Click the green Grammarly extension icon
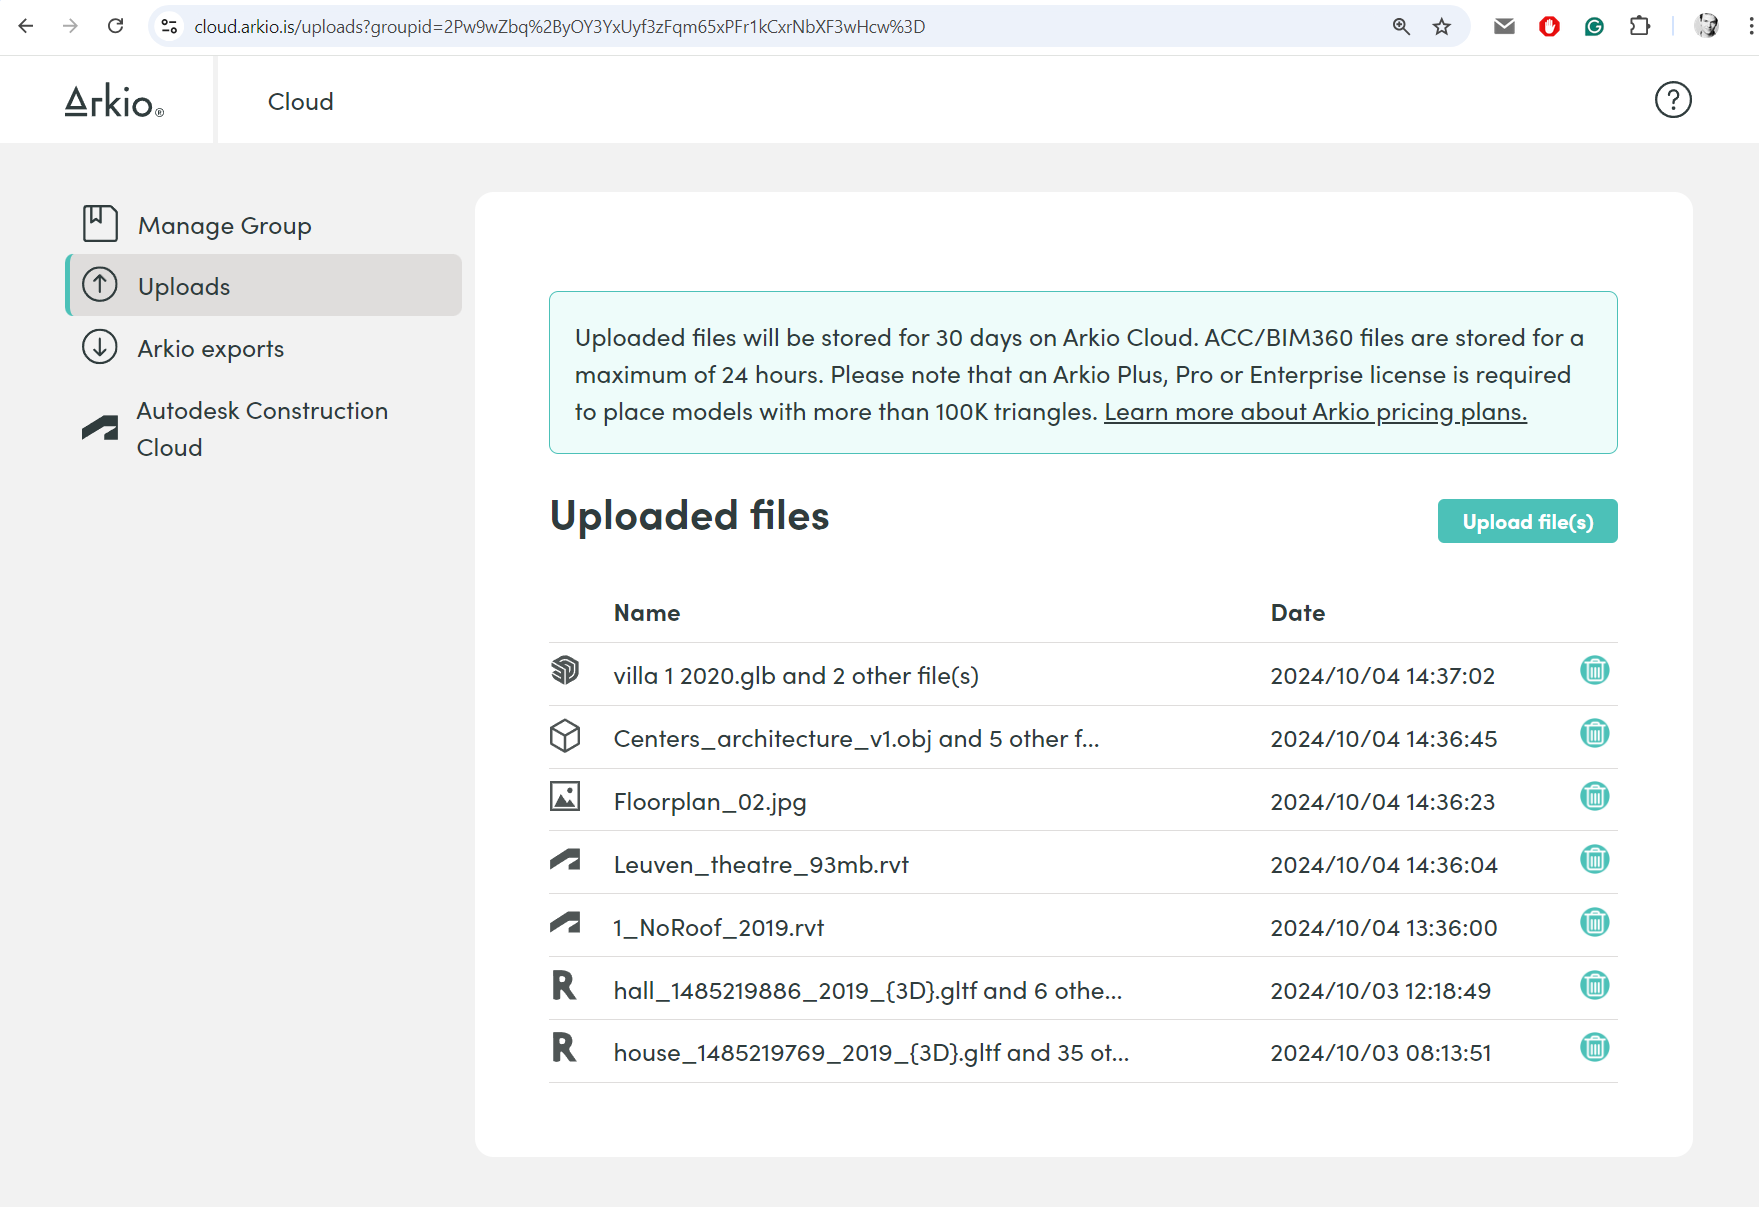1759x1207 pixels. click(1595, 27)
